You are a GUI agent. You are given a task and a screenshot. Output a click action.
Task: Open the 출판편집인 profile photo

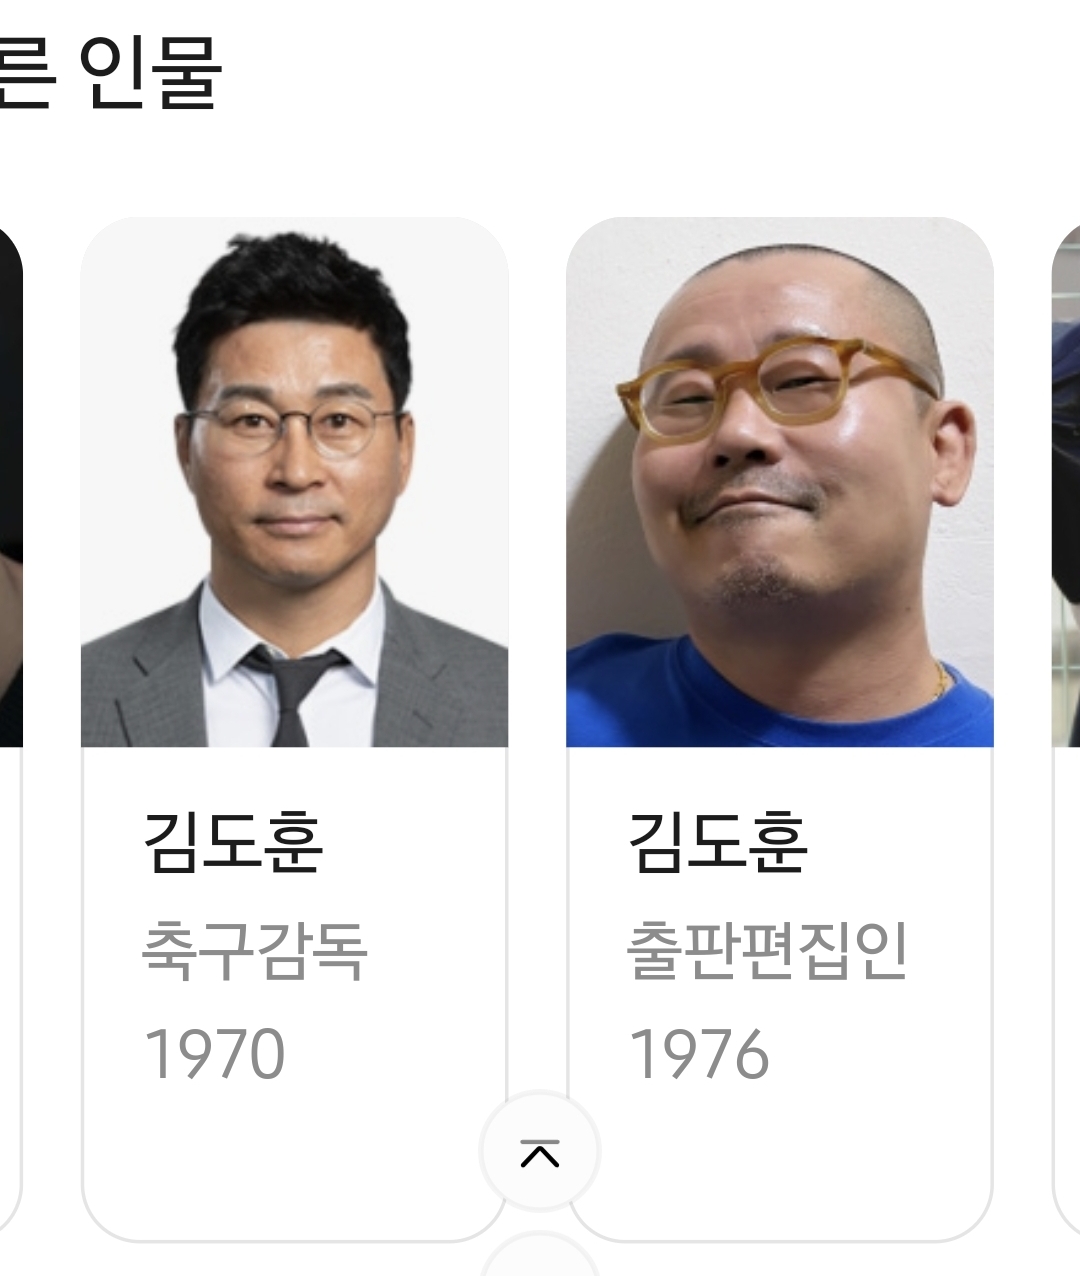780,482
